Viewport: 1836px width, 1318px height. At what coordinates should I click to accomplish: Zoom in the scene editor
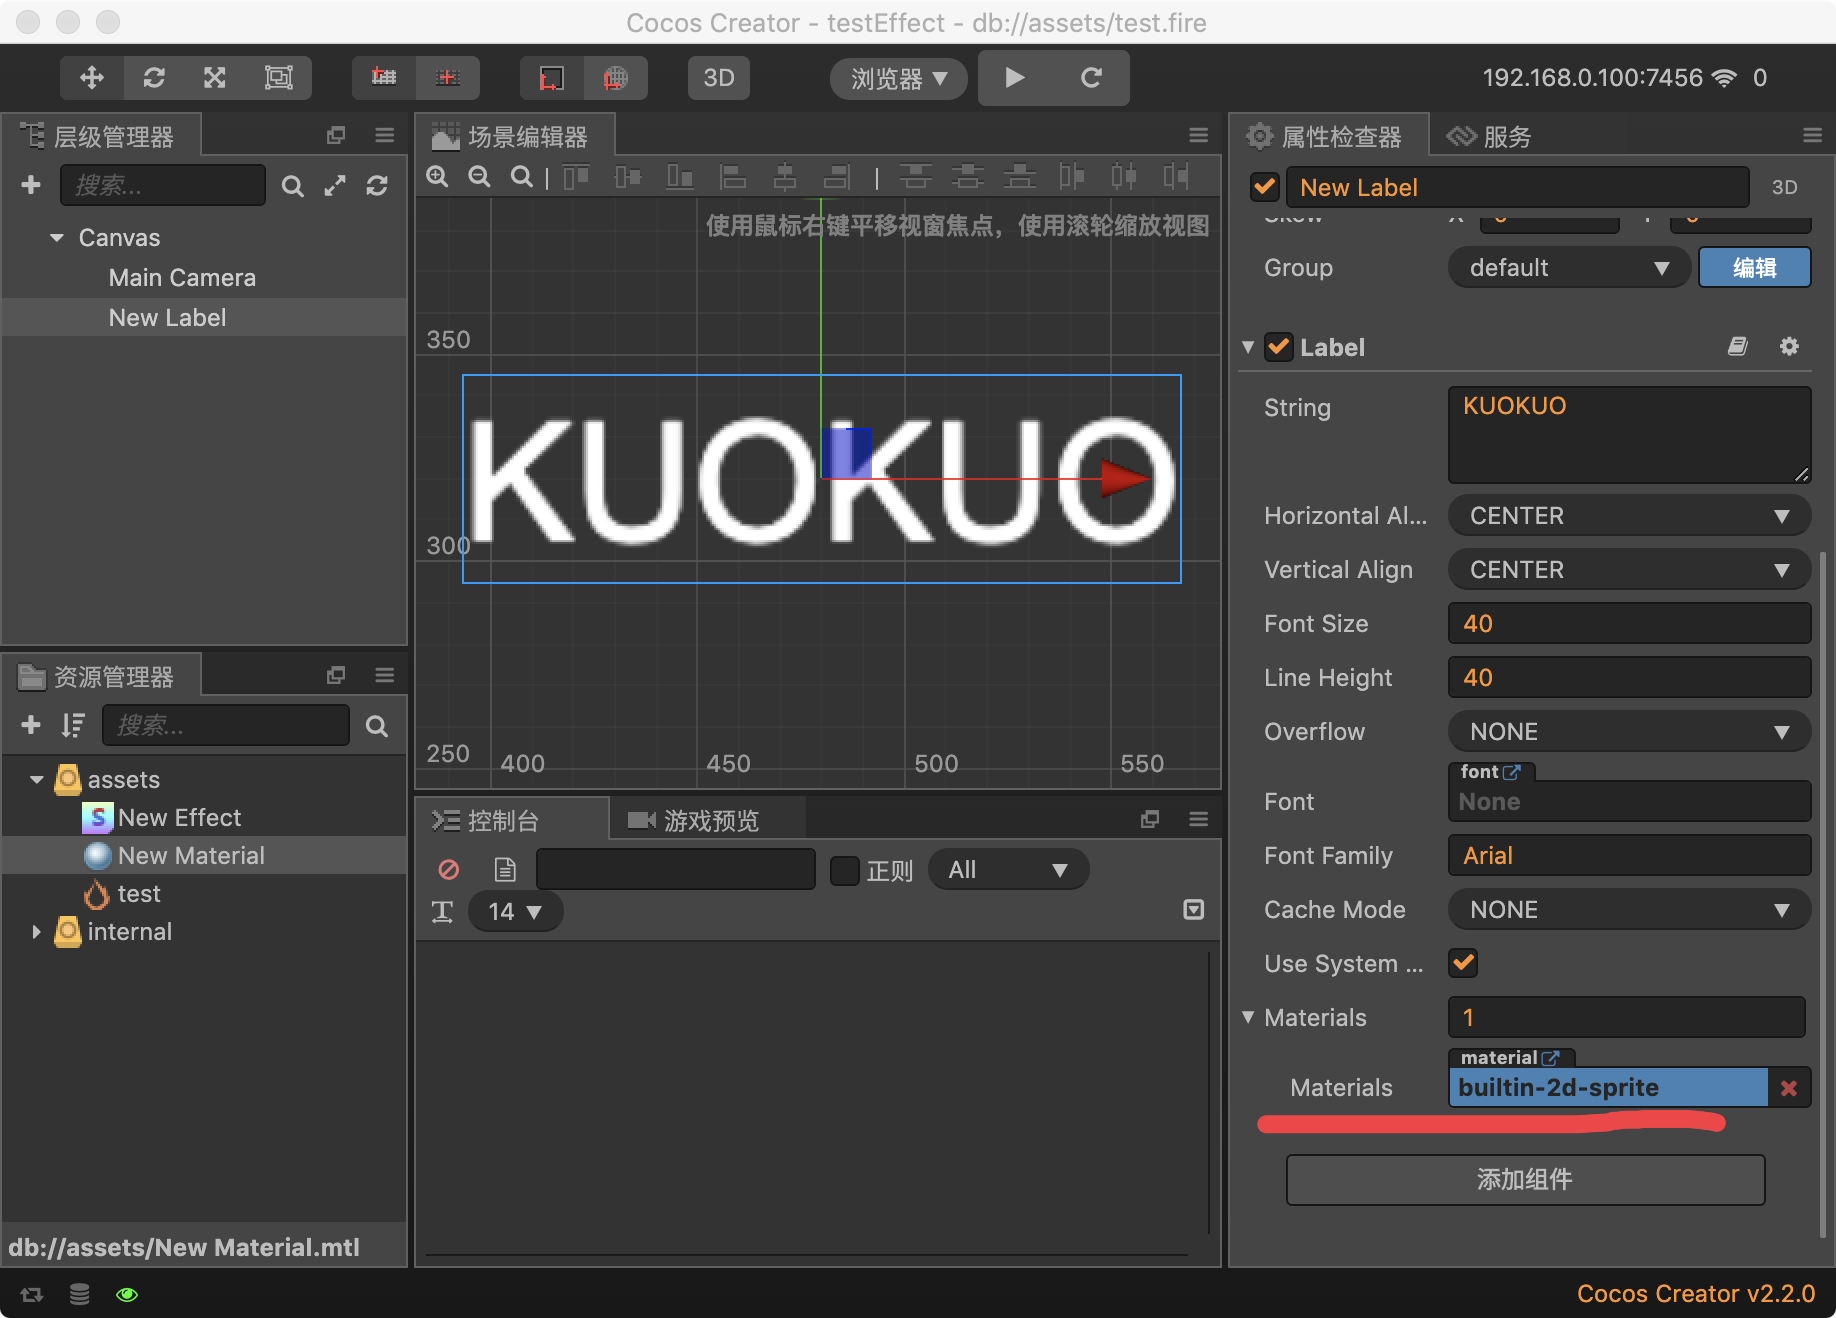point(437,177)
